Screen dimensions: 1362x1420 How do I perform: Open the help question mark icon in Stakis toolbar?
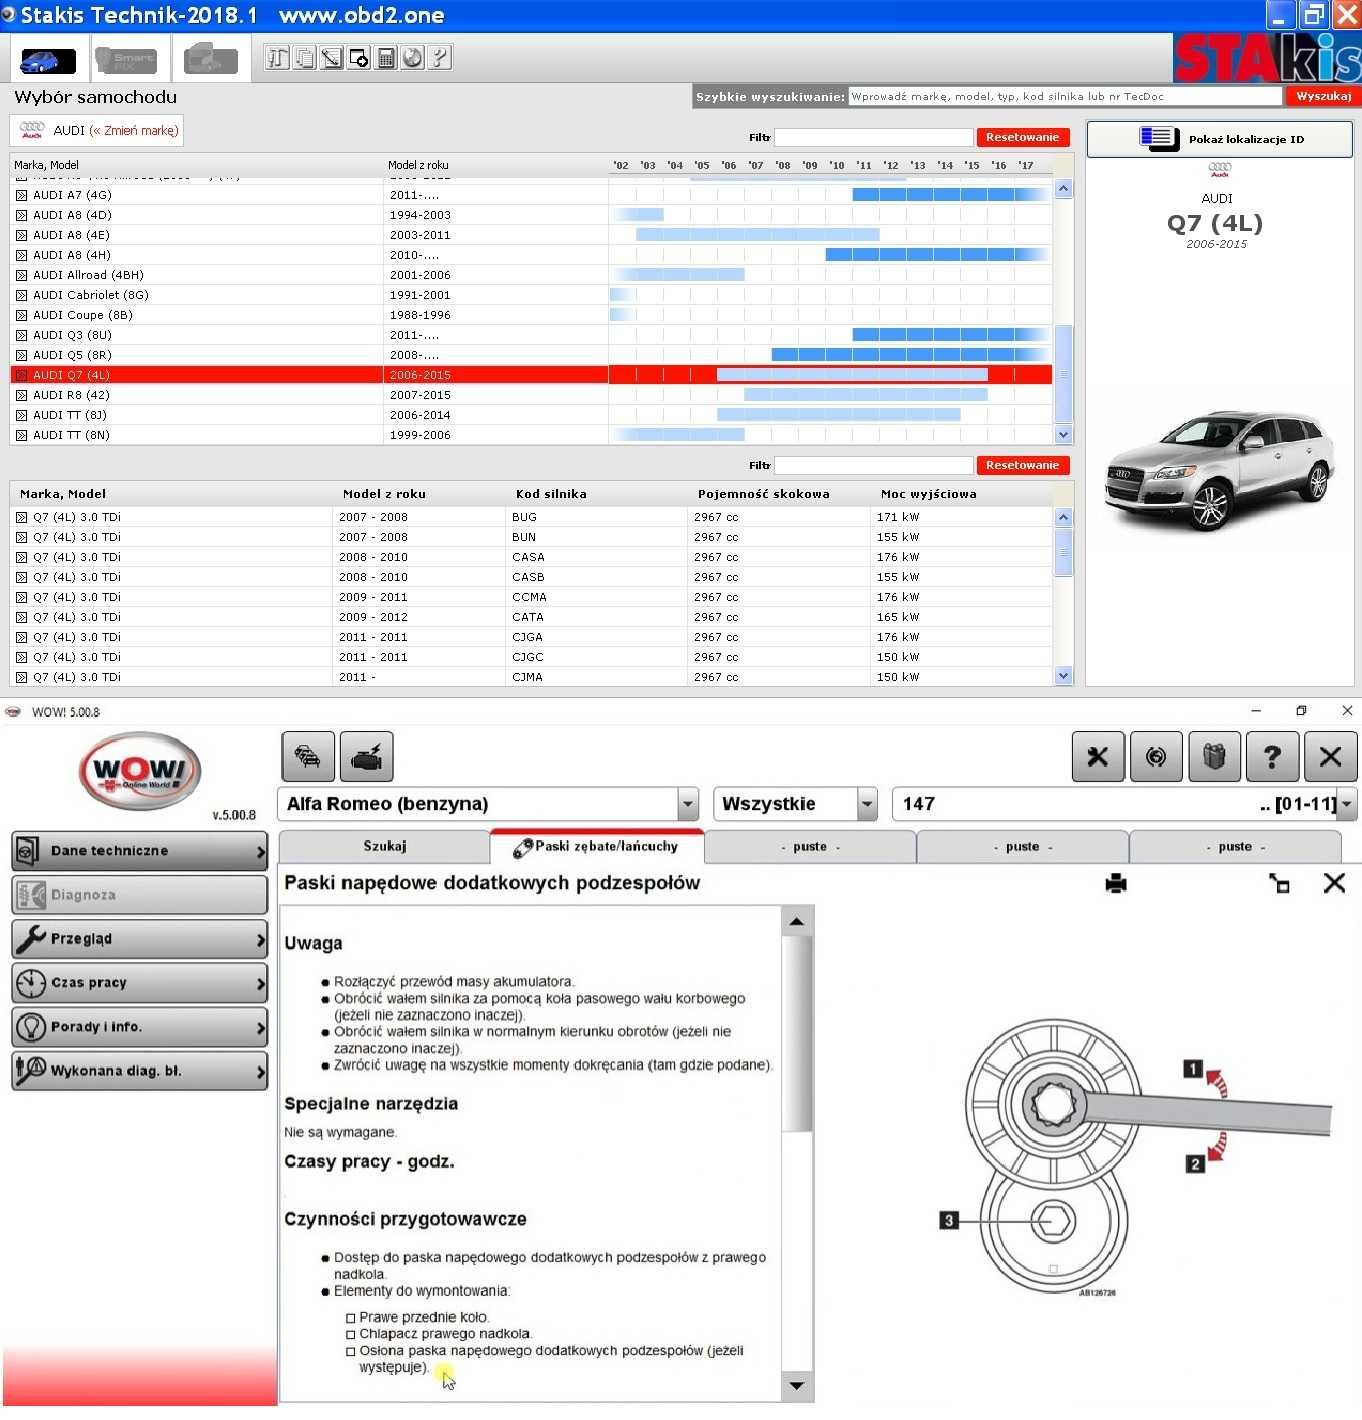click(439, 58)
